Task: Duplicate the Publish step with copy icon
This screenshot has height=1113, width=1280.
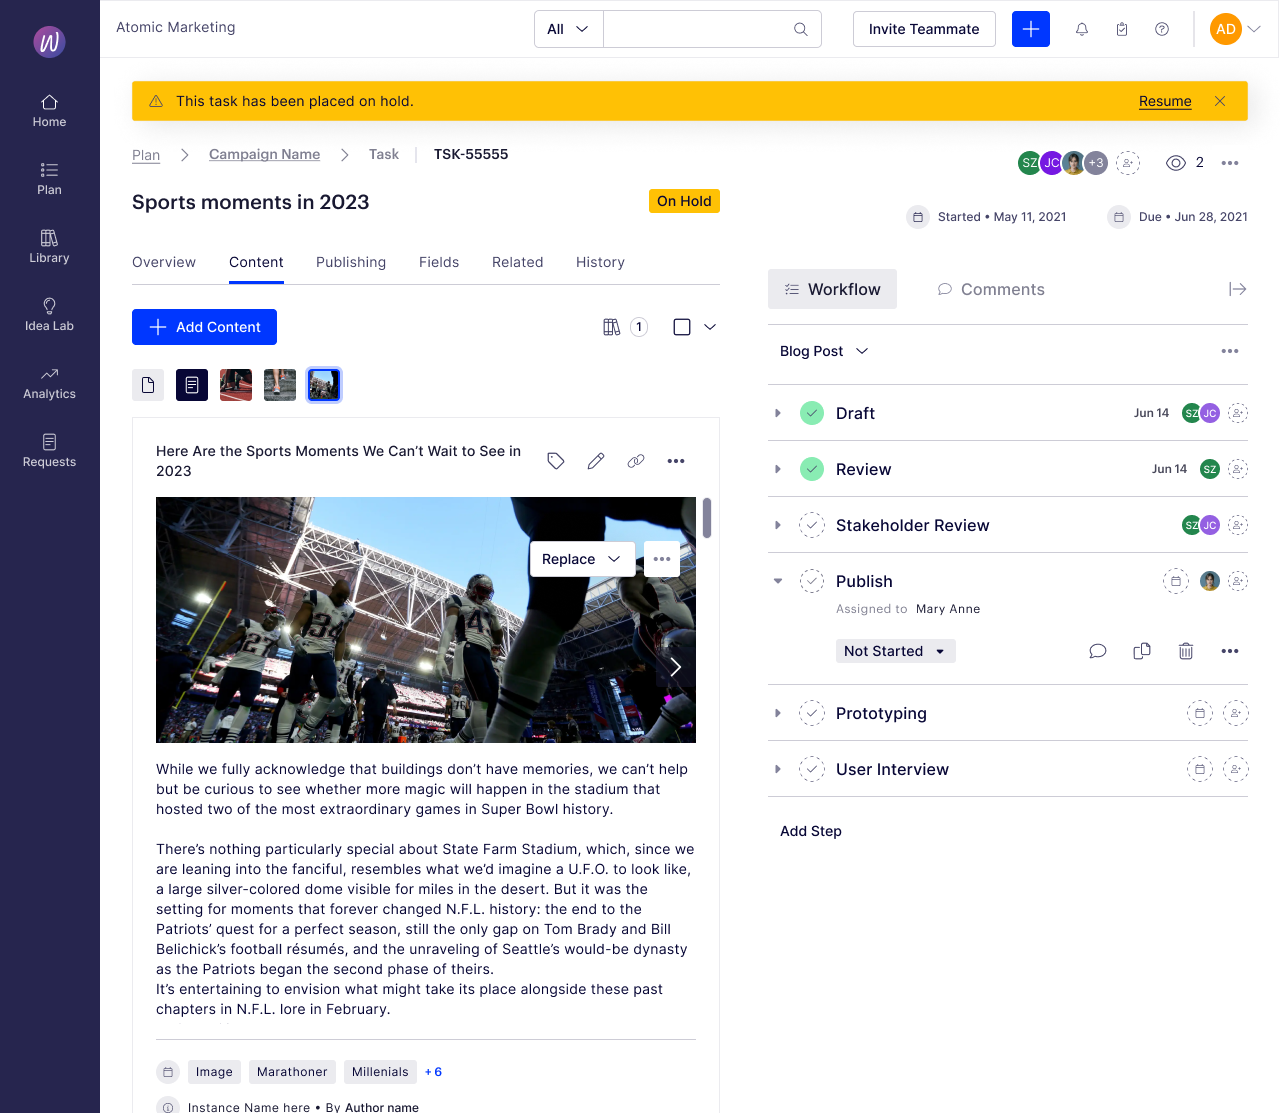Action: 1142,651
